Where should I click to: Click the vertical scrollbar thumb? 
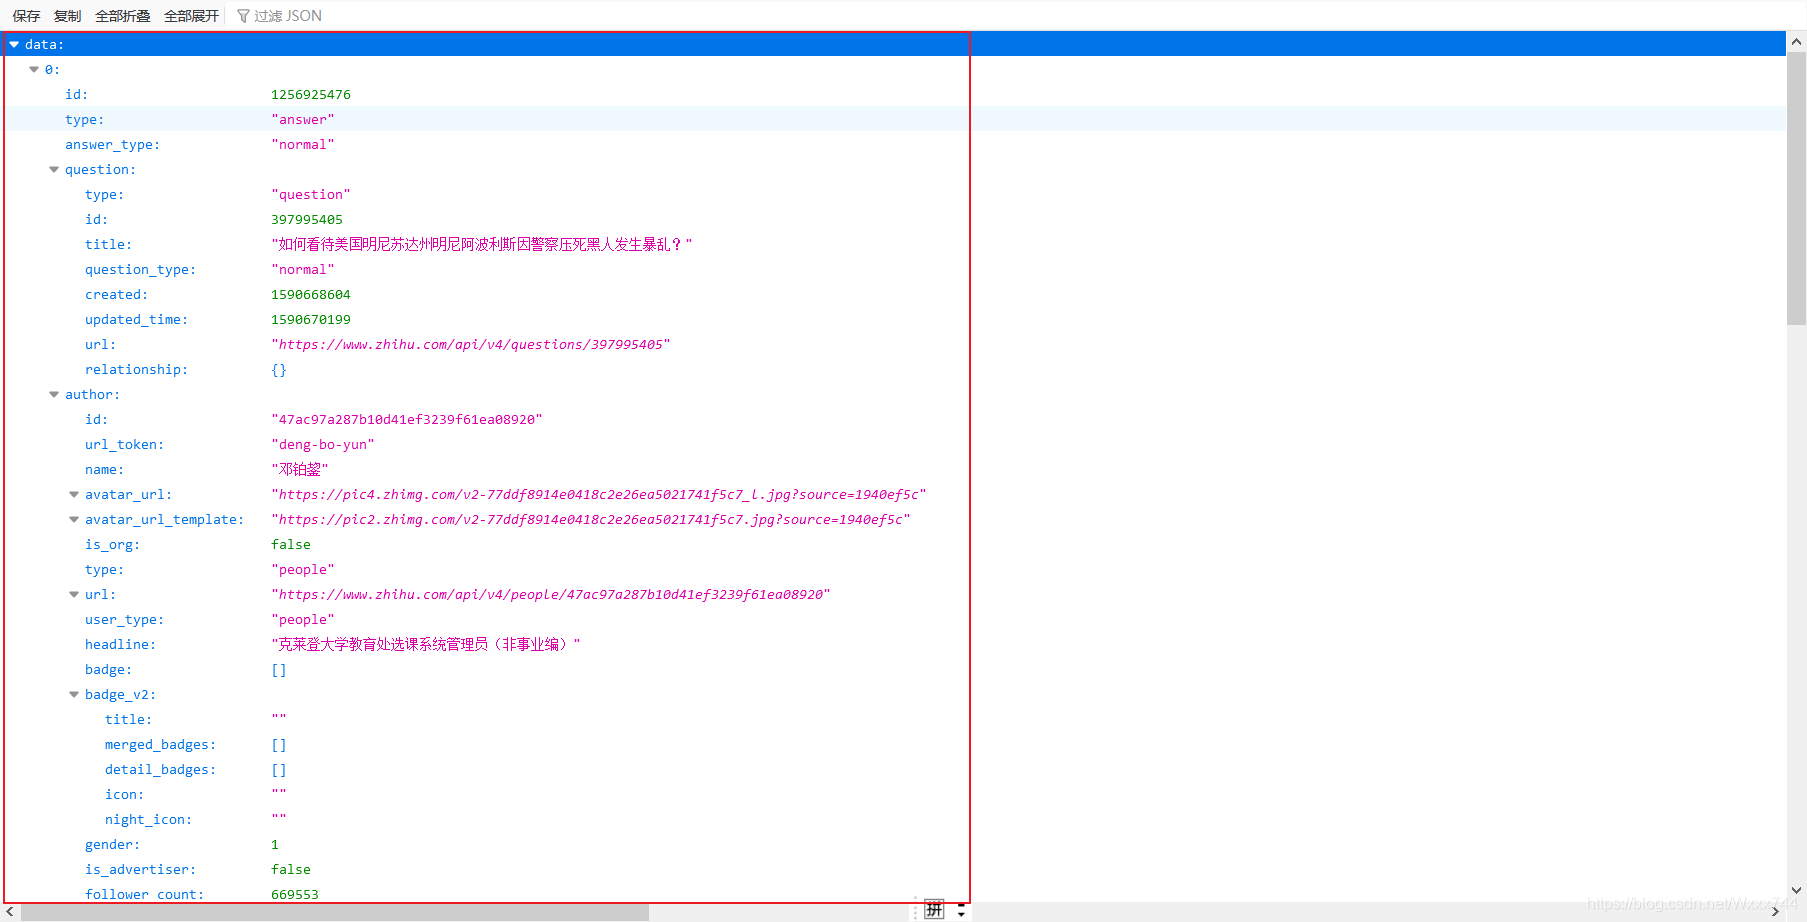coord(1796,188)
